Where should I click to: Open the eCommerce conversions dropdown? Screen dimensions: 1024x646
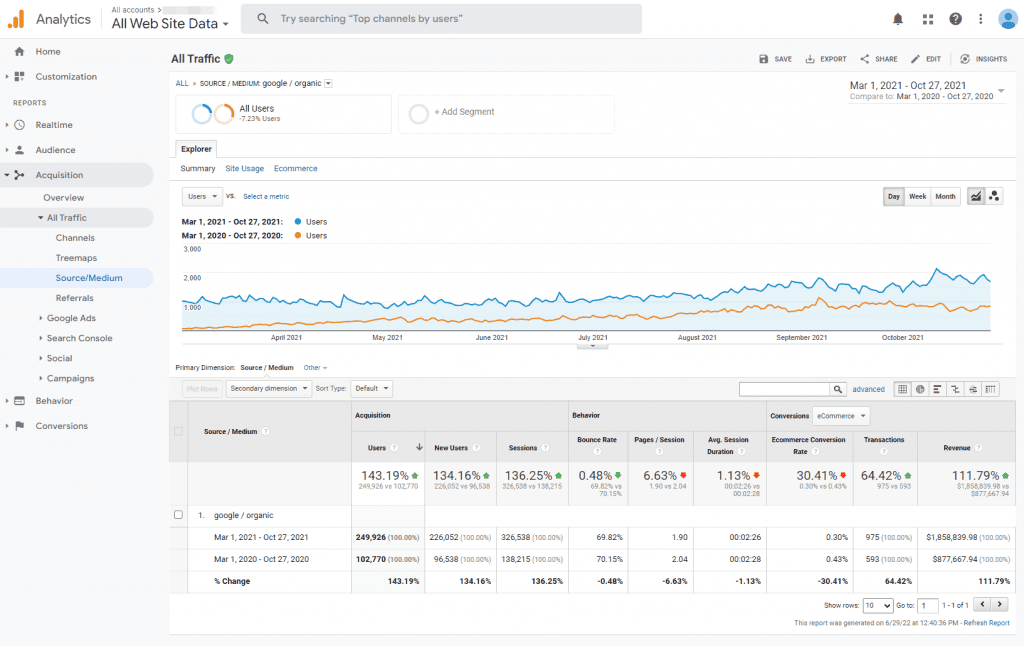pos(840,416)
